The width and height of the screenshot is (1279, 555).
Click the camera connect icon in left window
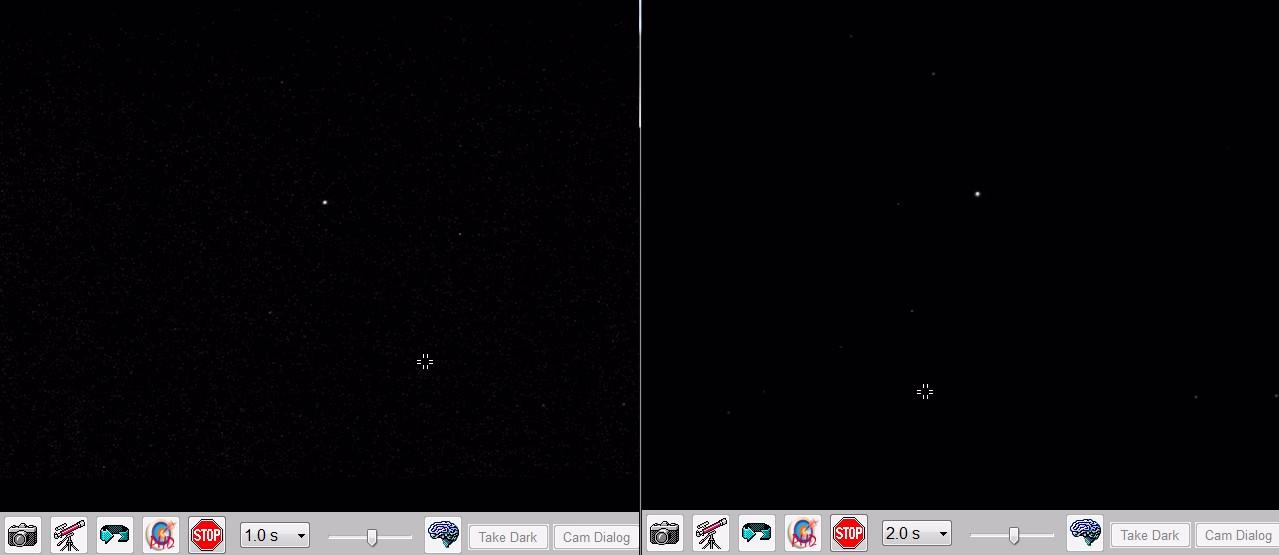click(x=22, y=535)
